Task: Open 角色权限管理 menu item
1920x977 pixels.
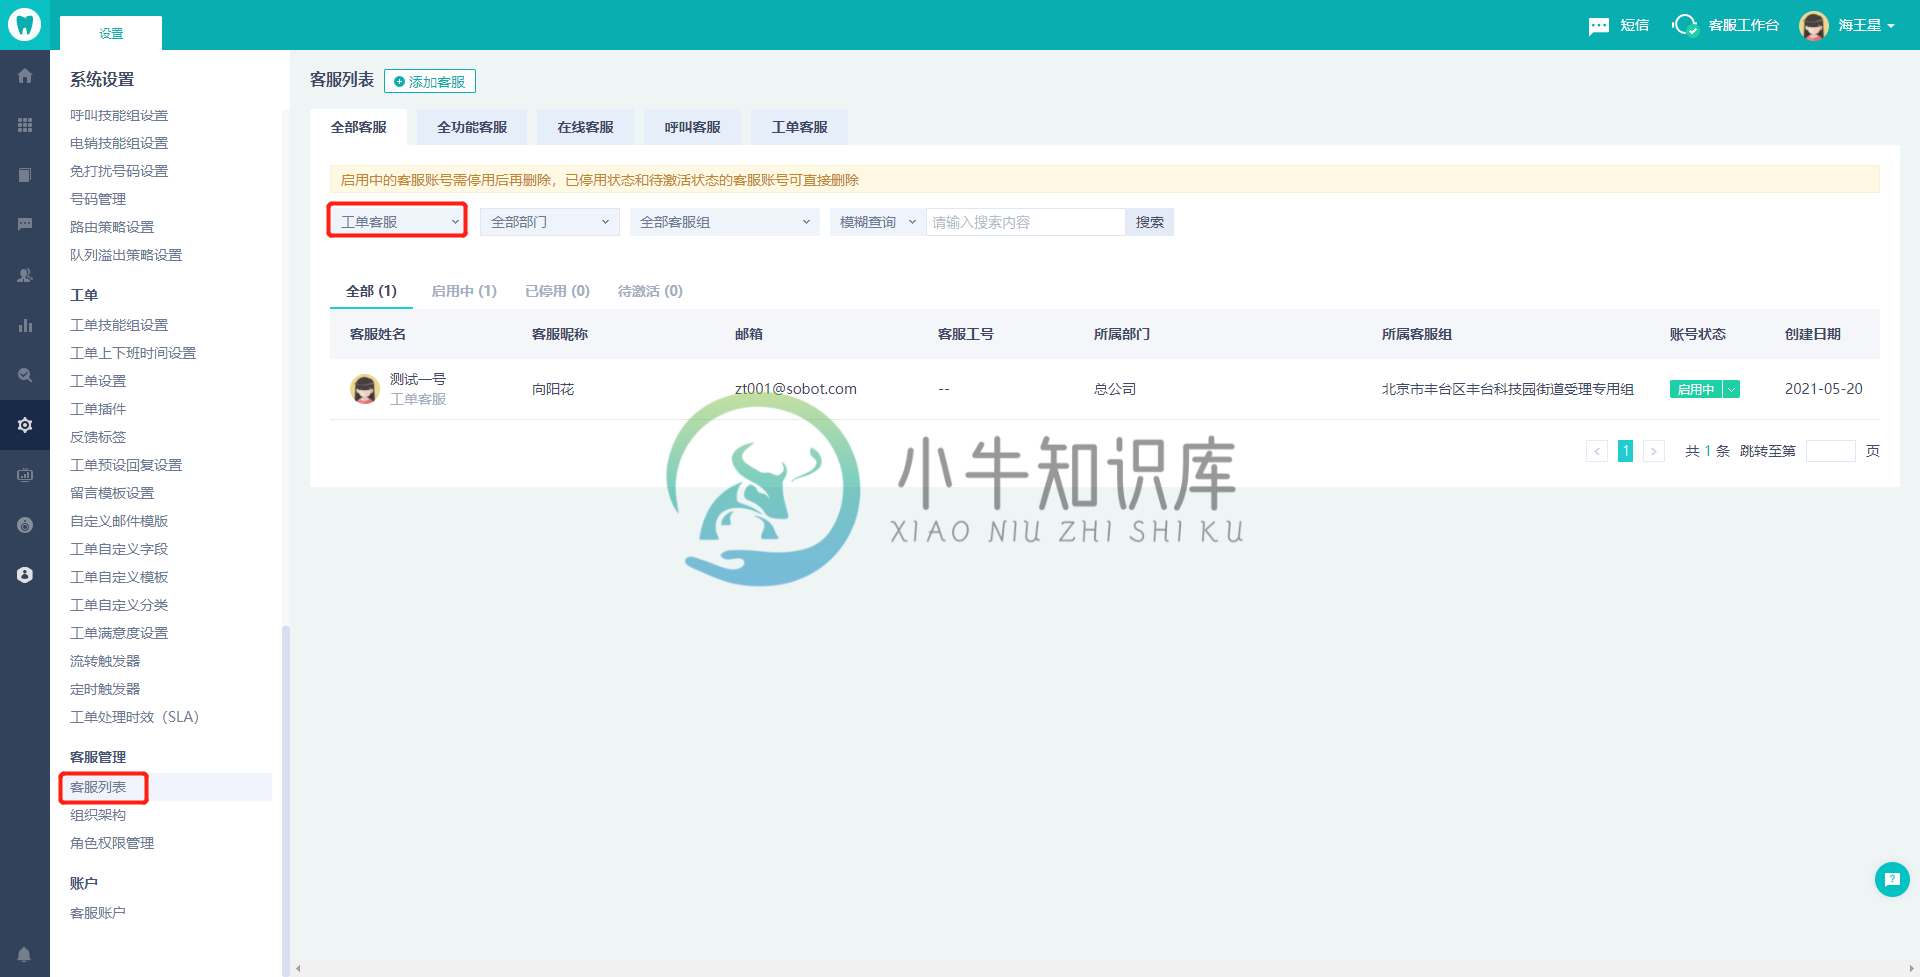Action: pyautogui.click(x=112, y=843)
